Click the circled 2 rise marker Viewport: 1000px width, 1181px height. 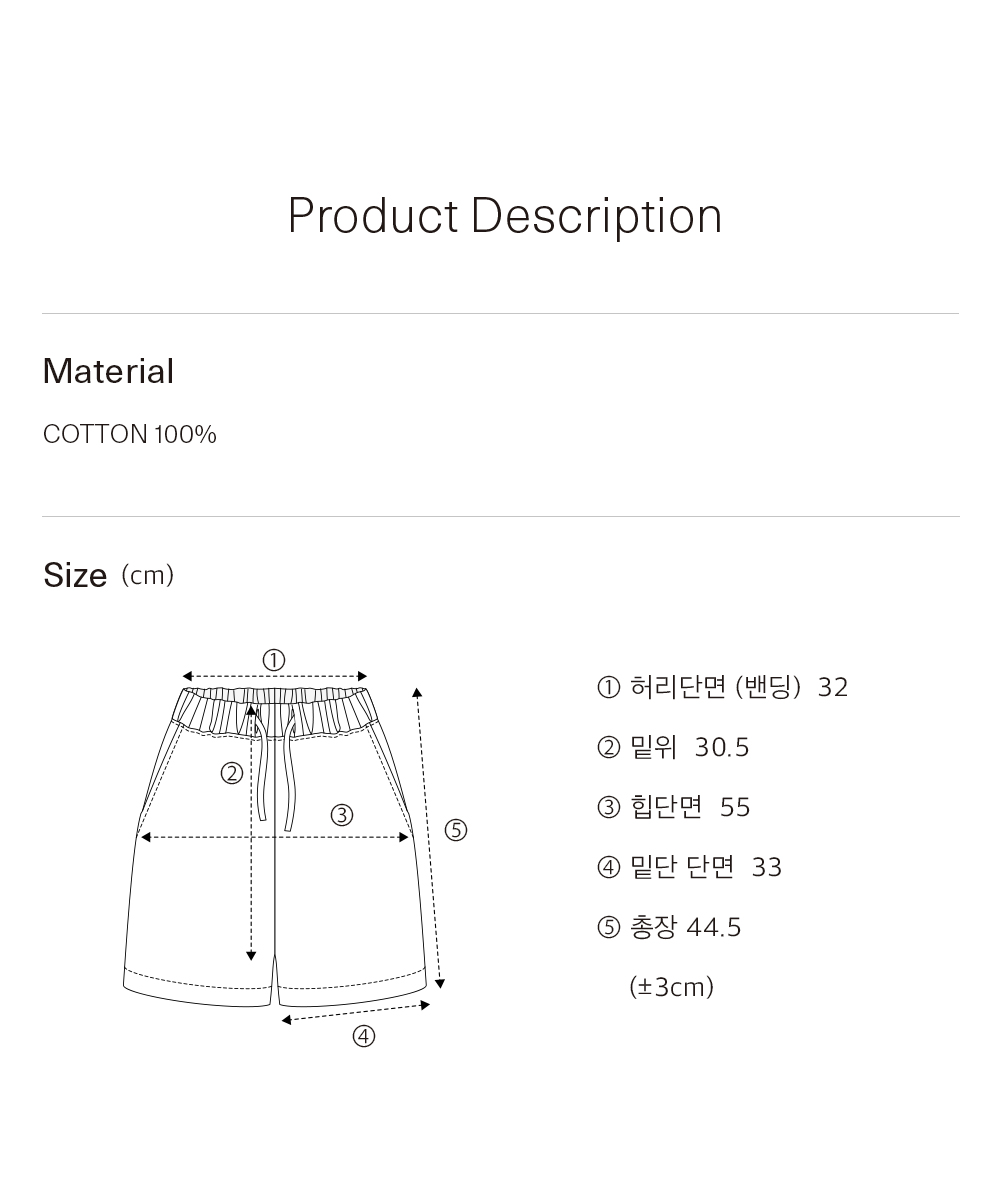tap(232, 774)
